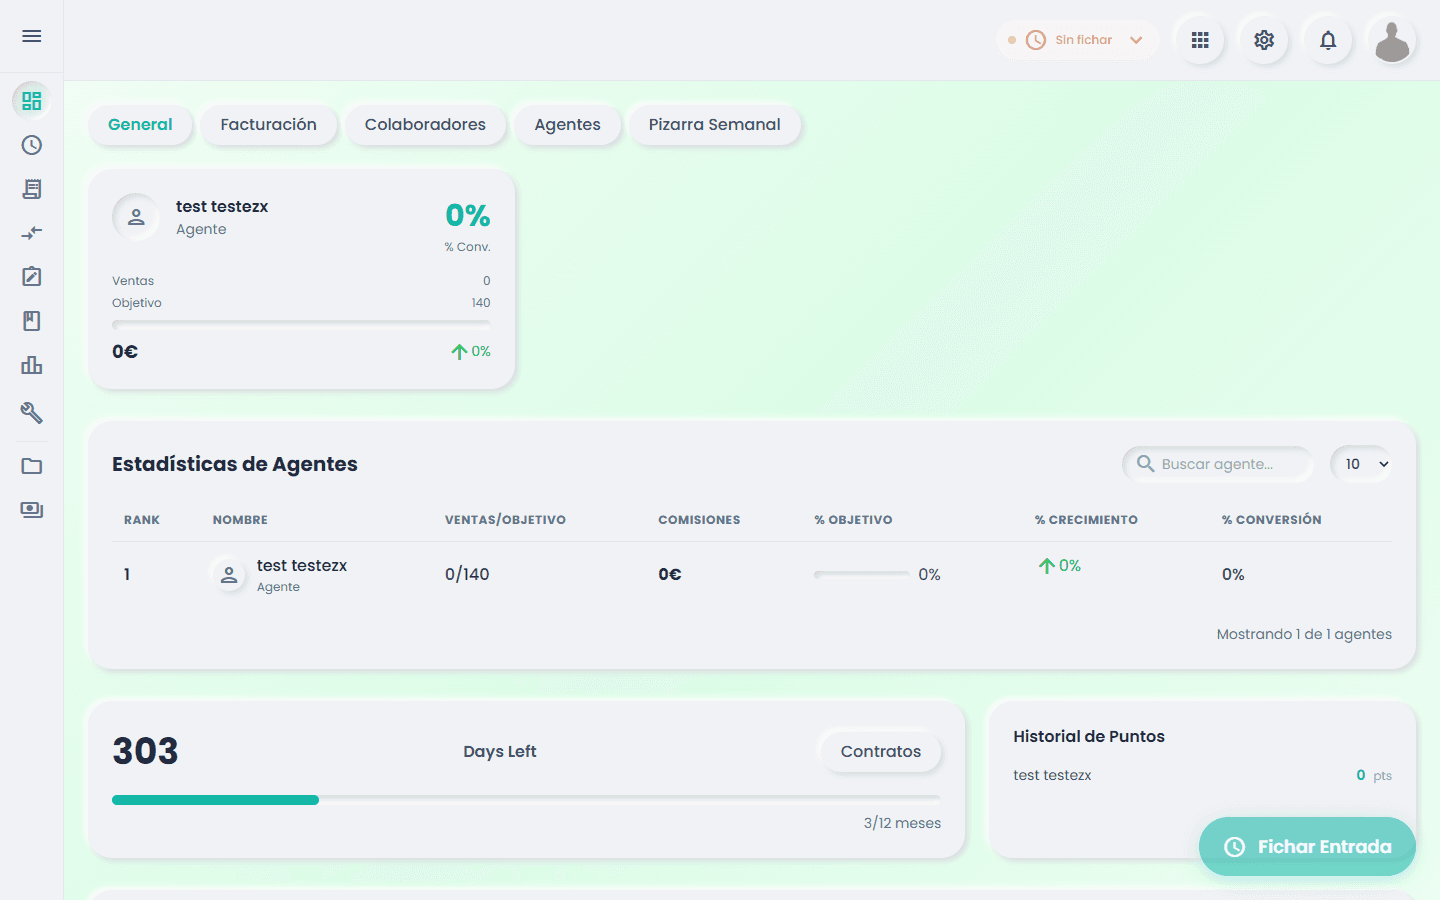Image resolution: width=1440 pixels, height=900 pixels.
Task: Open the clipboard edit icon in sidebar
Action: 31,276
